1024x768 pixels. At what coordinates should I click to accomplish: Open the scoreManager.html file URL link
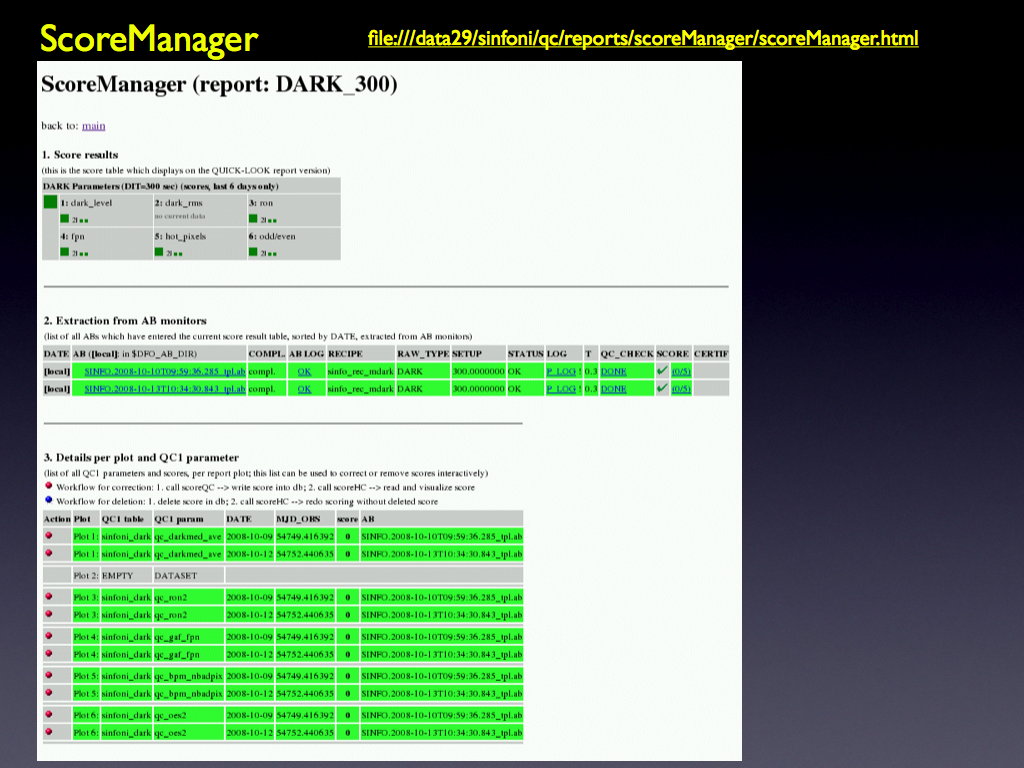642,39
